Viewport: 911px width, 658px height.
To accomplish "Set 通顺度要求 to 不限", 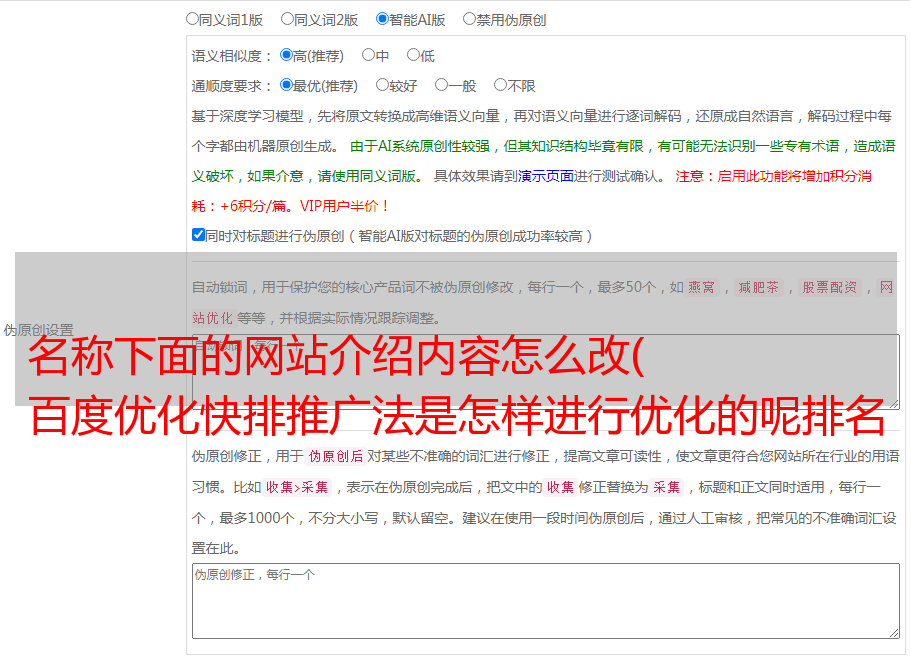I will pyautogui.click(x=500, y=85).
